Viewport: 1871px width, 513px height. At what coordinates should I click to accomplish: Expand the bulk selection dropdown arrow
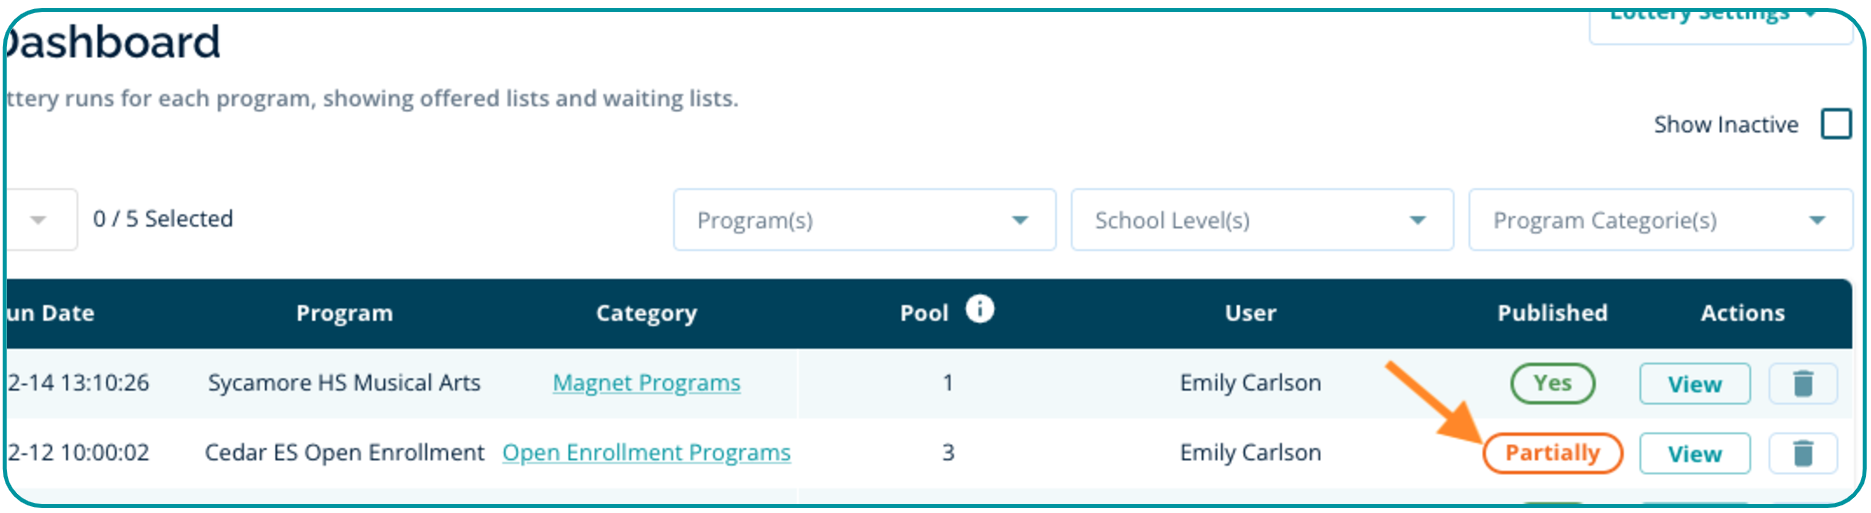point(39,220)
